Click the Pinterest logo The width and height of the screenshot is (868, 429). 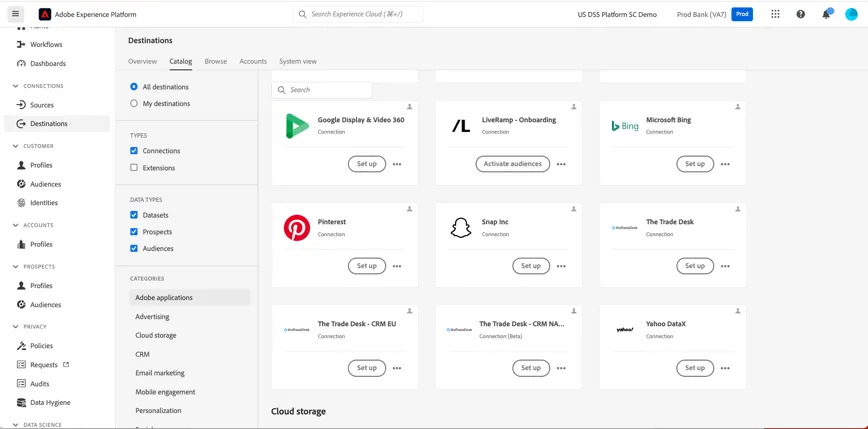pyautogui.click(x=297, y=228)
